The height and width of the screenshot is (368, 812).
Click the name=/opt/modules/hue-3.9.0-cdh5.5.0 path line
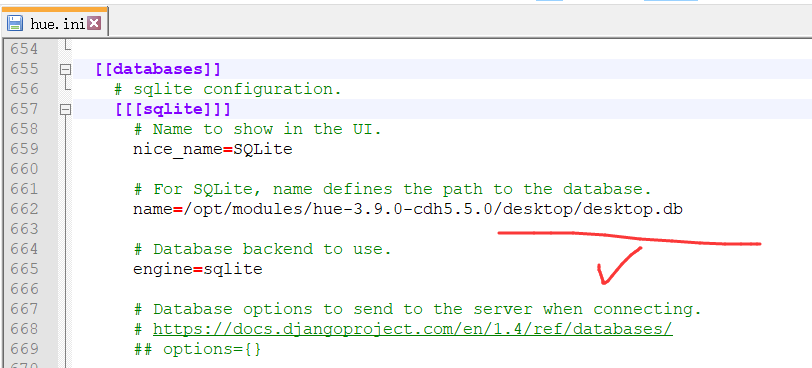(x=408, y=209)
